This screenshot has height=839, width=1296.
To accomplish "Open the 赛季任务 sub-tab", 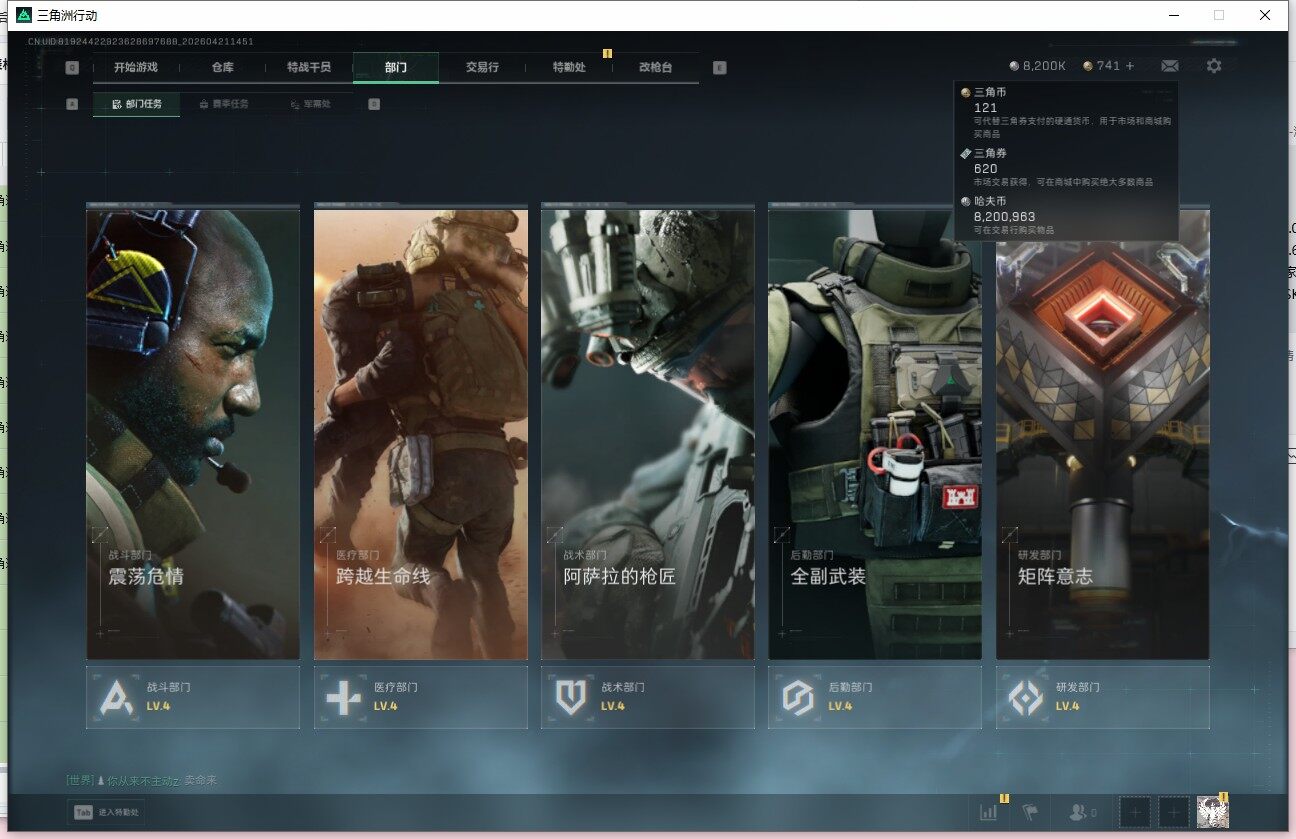I will (224, 104).
